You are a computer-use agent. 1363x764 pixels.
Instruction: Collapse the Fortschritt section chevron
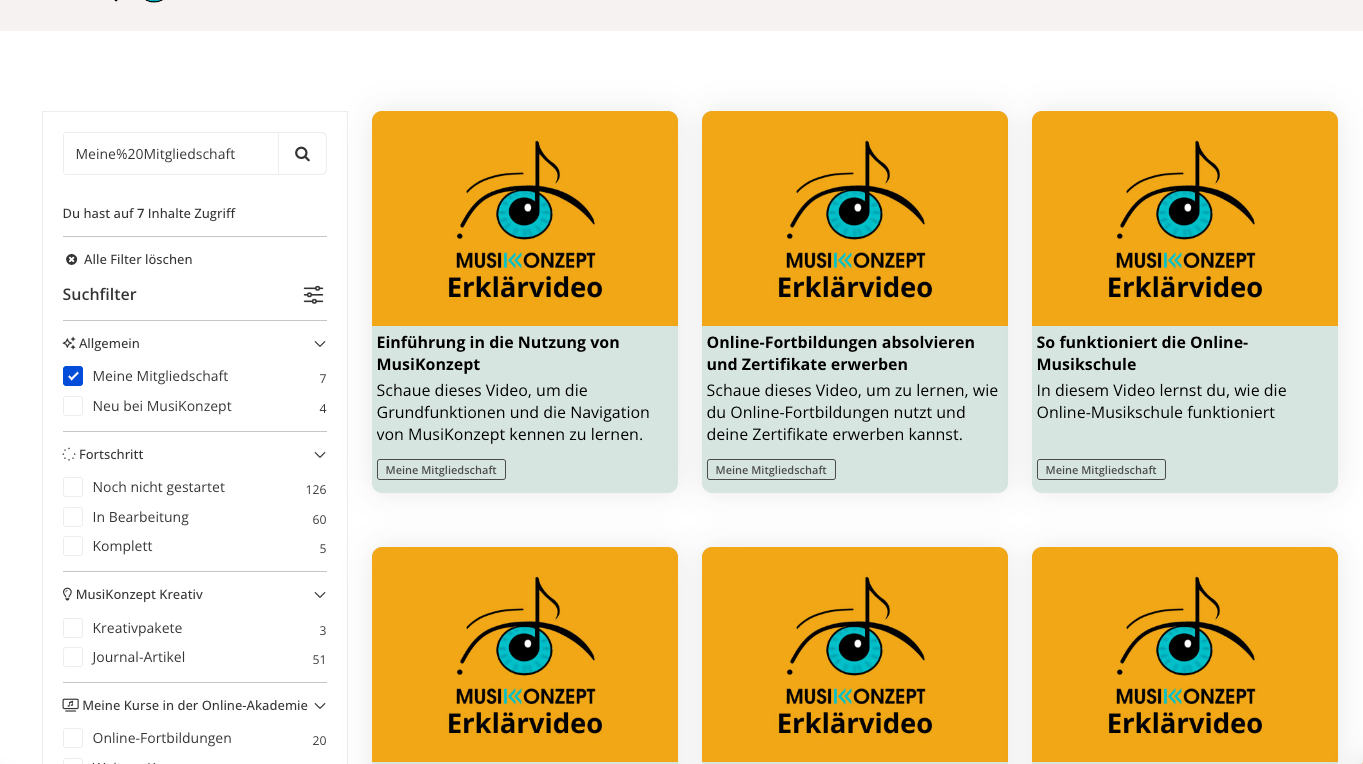[320, 455]
